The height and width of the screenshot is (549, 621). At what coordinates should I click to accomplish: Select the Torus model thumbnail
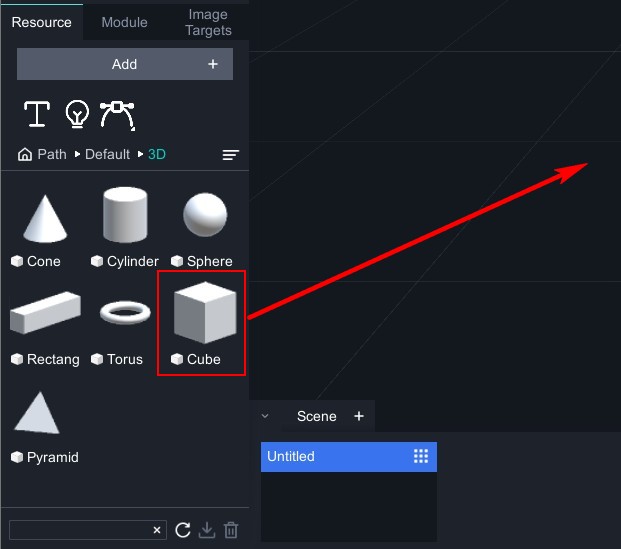coord(125,313)
